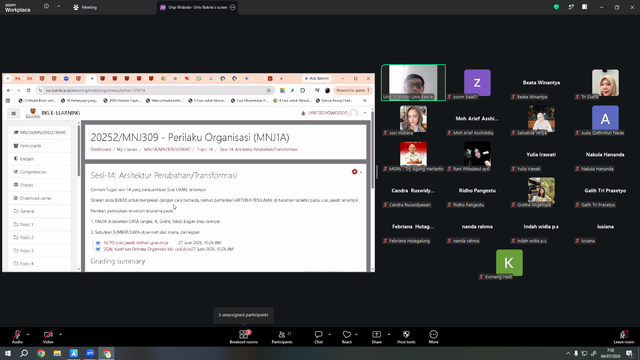Click the connected-people icon next to the green shield
This screenshot has width=640, height=360.
pos(571,7)
